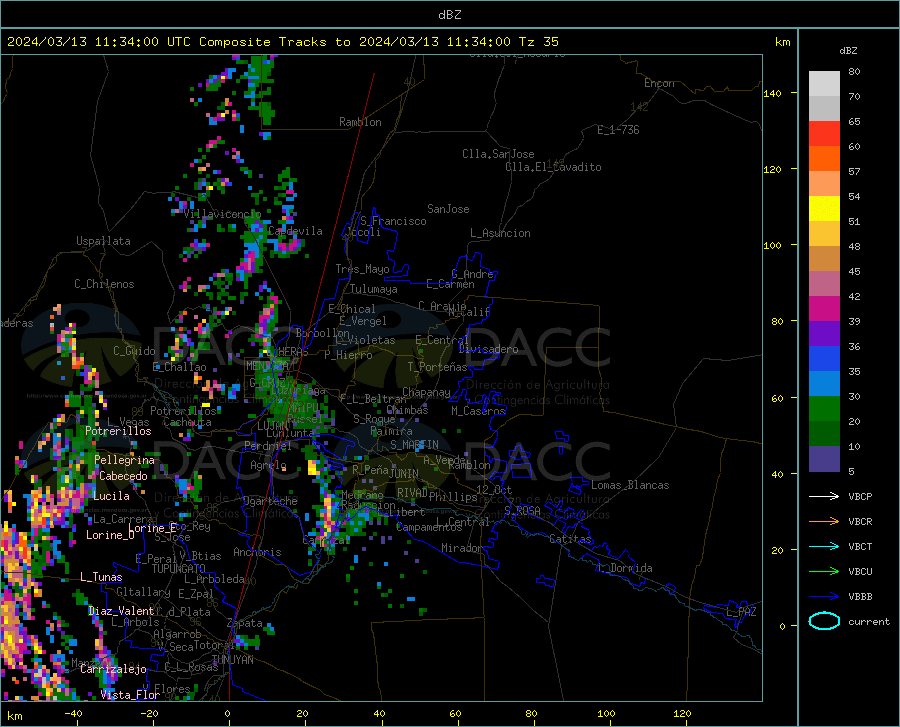Click the green VBCU arrow icon in the legend
This screenshot has height=727, width=900.
pyautogui.click(x=824, y=571)
